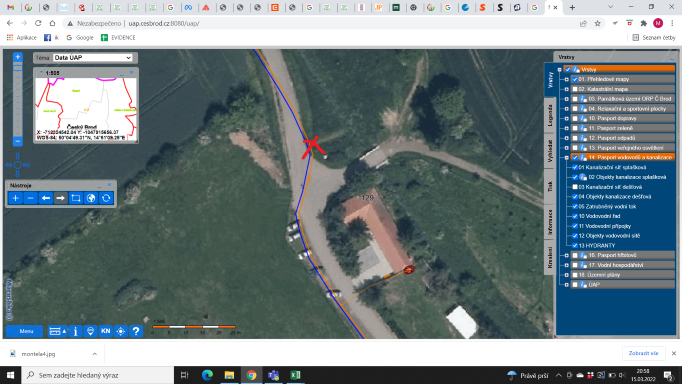Viewport: 682px width, 384px height.
Task: Expand the 10. Pasport dopravy tree node
Action: 566,118
